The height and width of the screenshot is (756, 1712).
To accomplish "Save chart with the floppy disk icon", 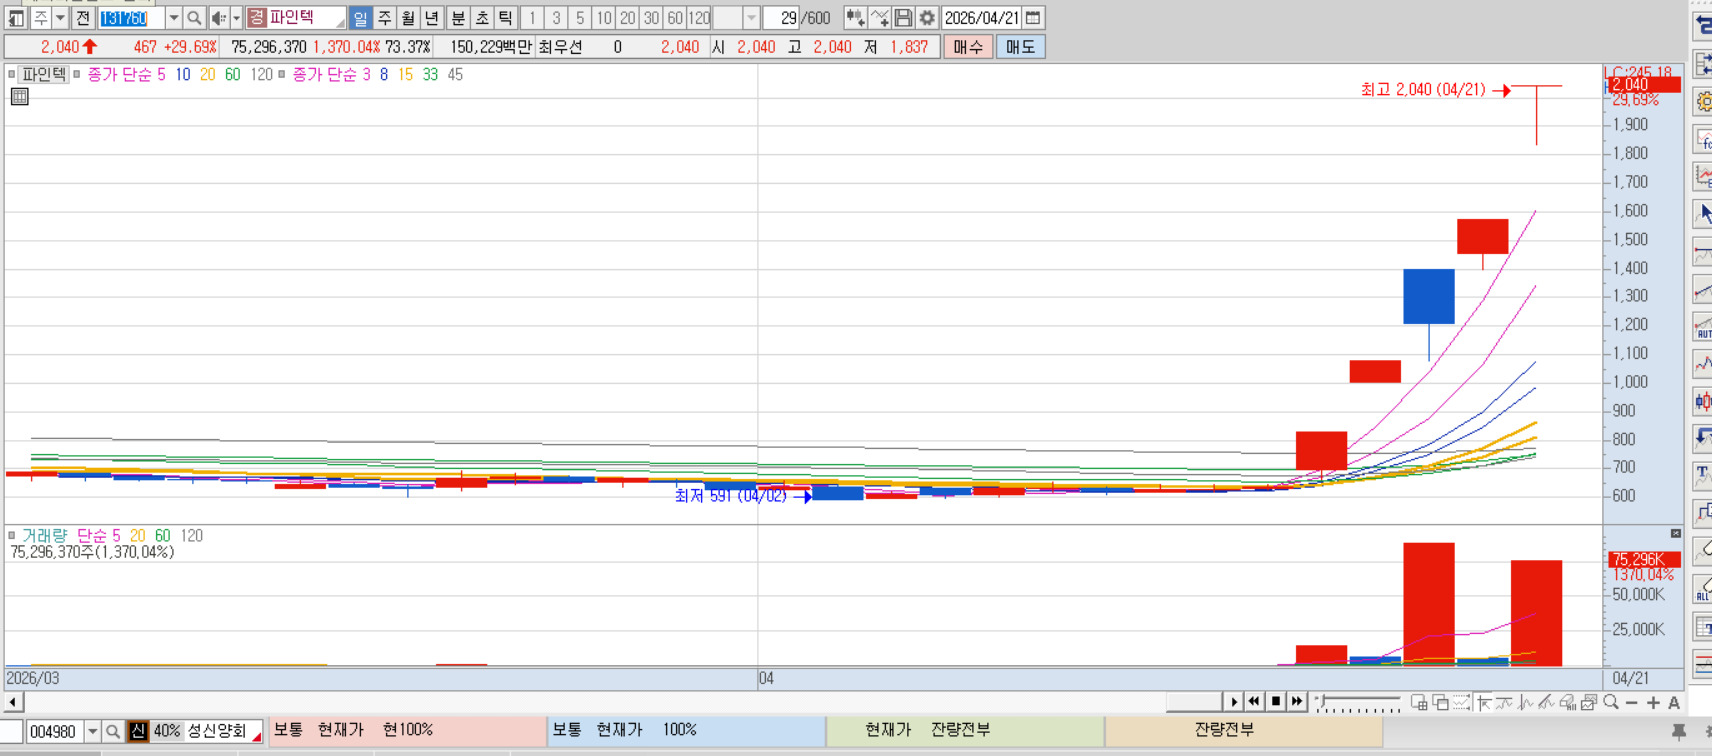I will (903, 18).
